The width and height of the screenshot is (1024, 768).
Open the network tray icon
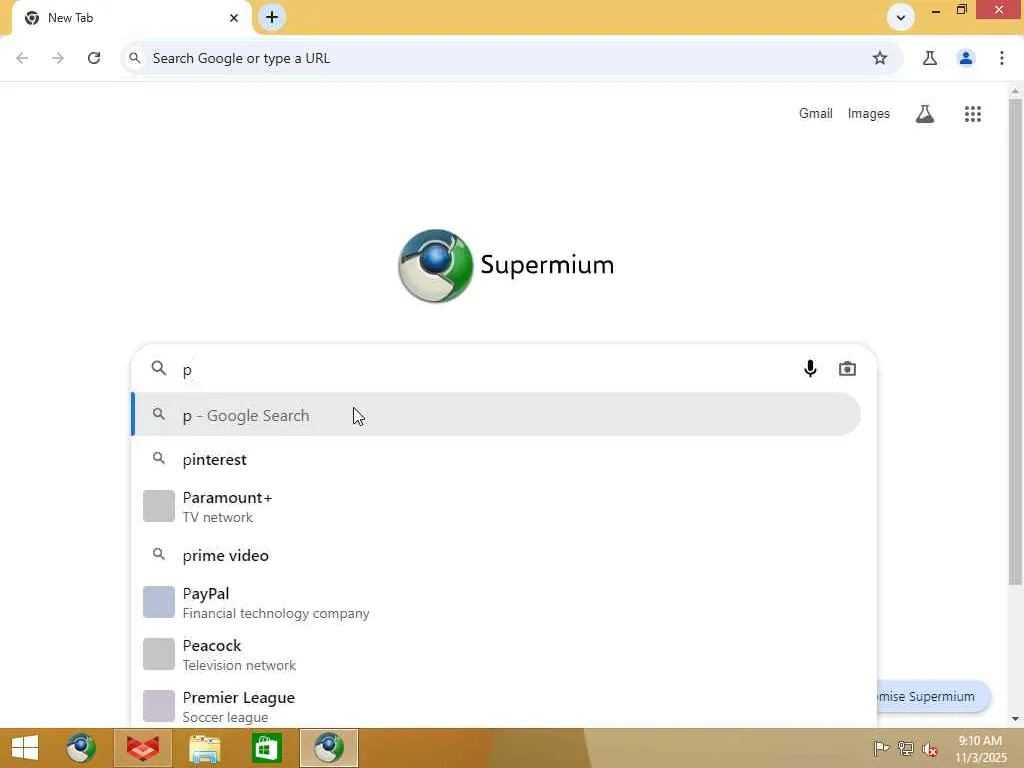(905, 748)
